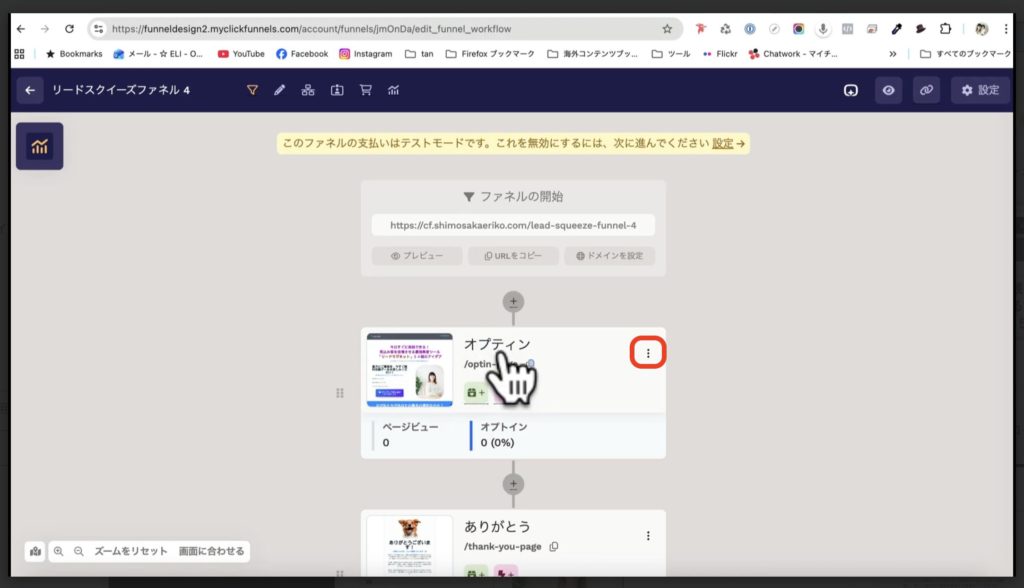
Task: Open the contacts icon in the funnel toolbar
Action: click(x=337, y=90)
